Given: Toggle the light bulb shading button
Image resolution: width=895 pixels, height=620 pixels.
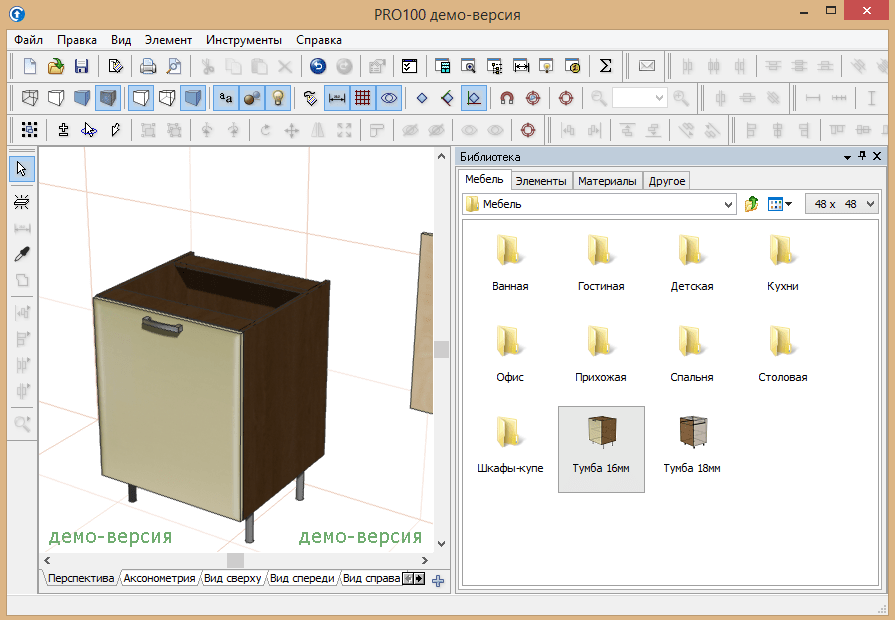Looking at the screenshot, I should coord(279,98).
